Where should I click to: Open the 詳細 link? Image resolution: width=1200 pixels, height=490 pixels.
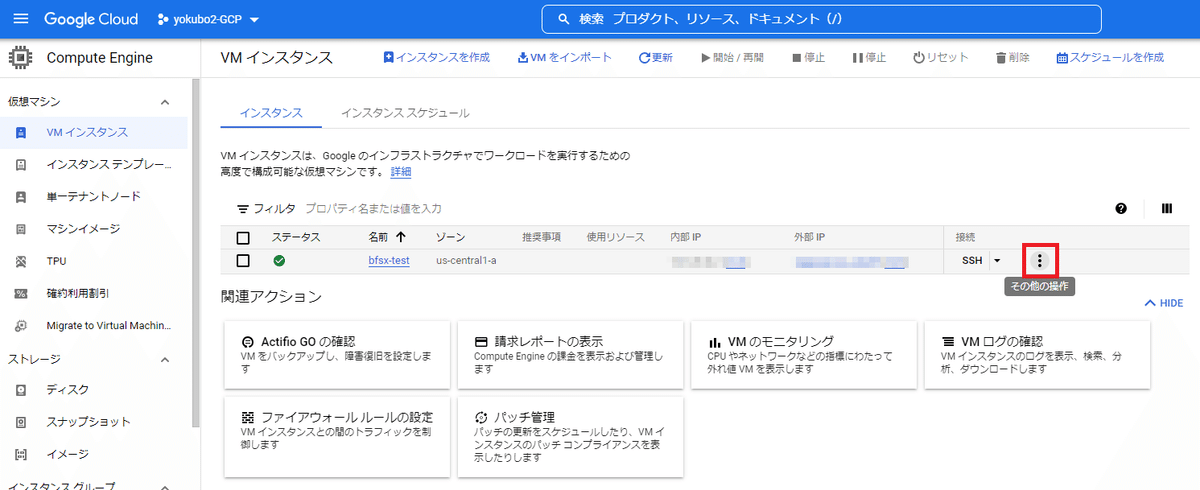pyautogui.click(x=400, y=172)
